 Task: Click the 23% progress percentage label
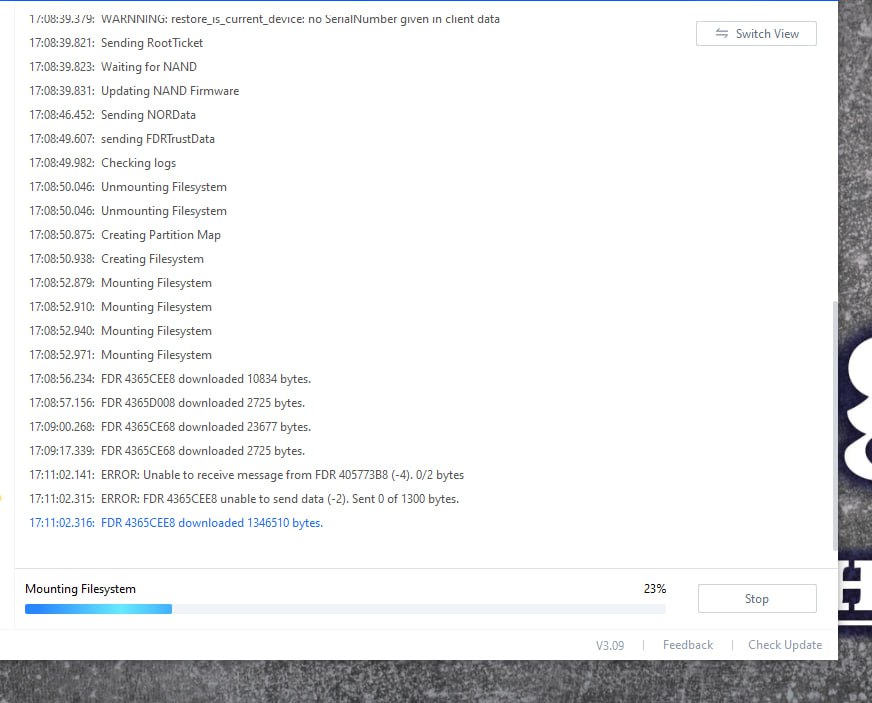coord(655,588)
